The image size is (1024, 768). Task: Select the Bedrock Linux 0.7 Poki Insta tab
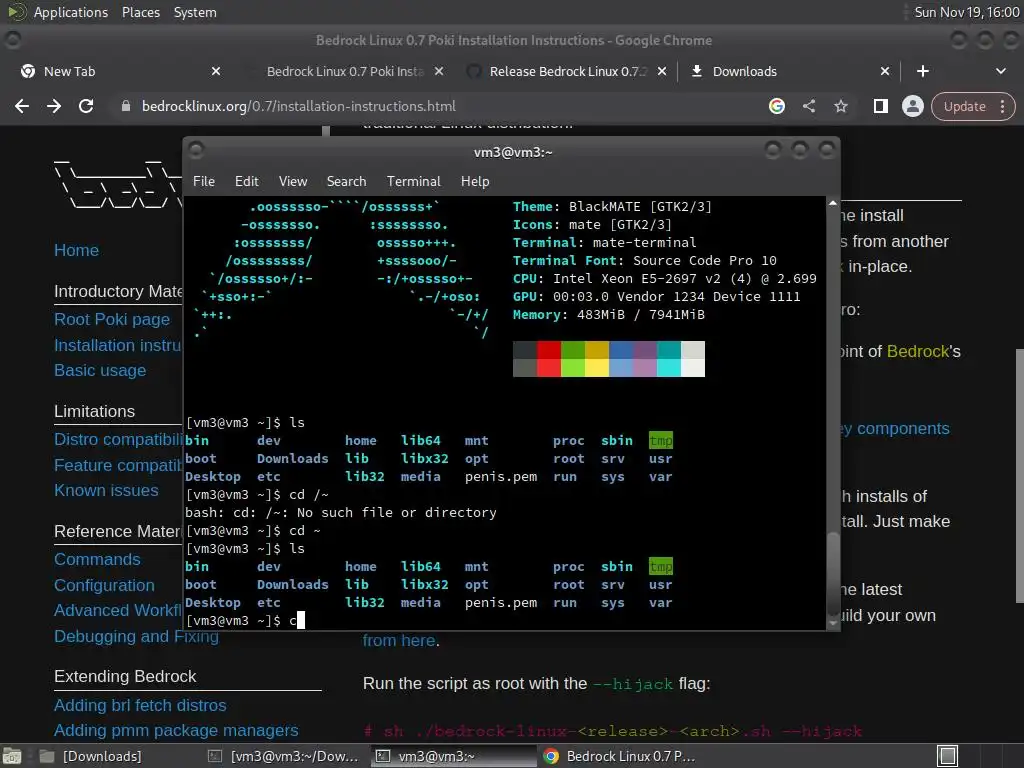pyautogui.click(x=345, y=71)
